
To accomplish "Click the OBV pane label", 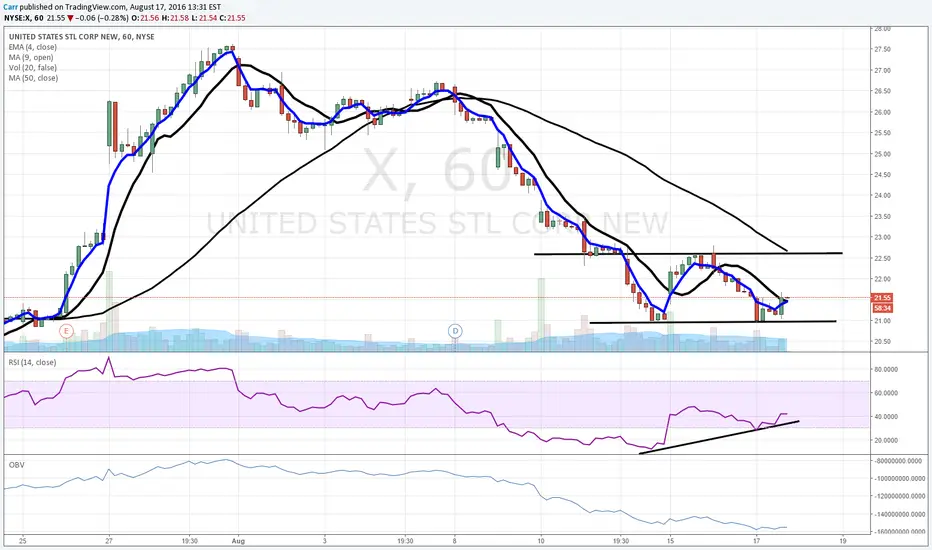I will coord(17,464).
